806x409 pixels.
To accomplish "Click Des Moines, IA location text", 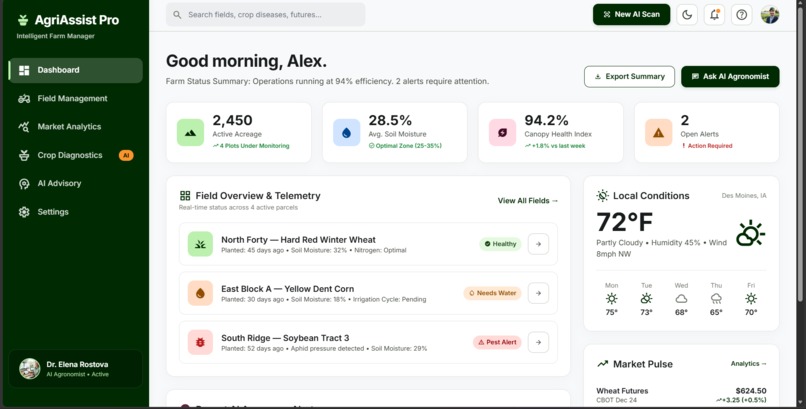I will [744, 196].
